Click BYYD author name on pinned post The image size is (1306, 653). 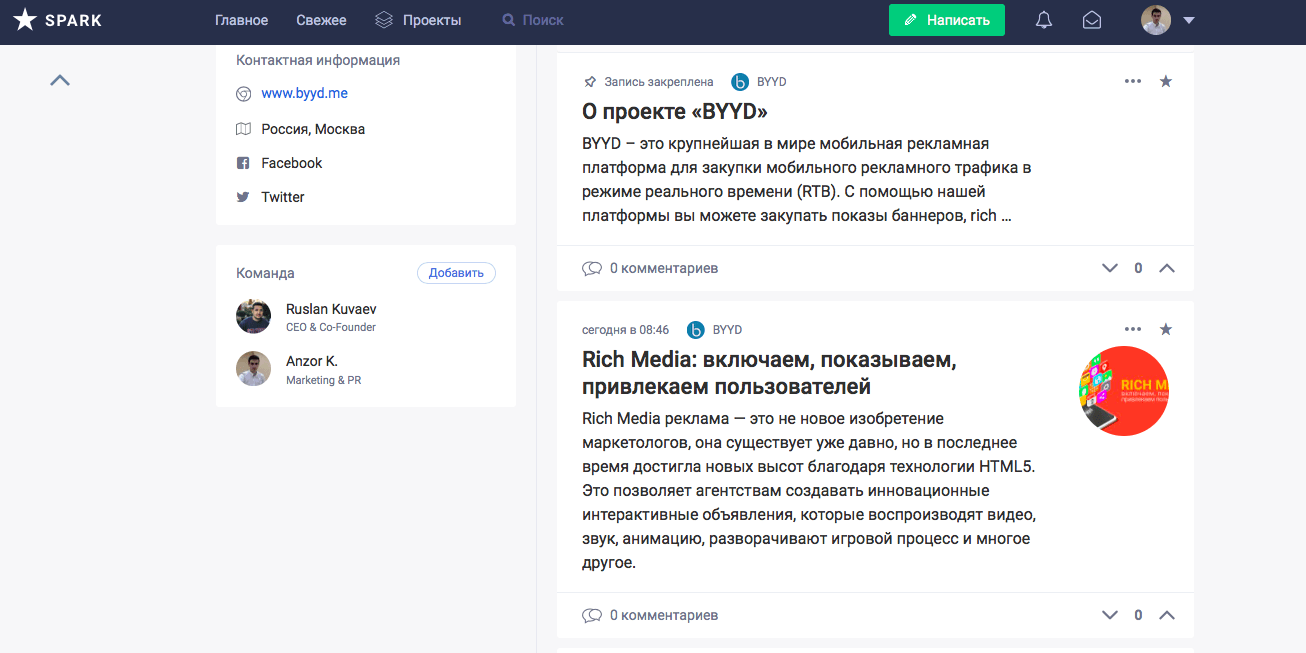771,82
